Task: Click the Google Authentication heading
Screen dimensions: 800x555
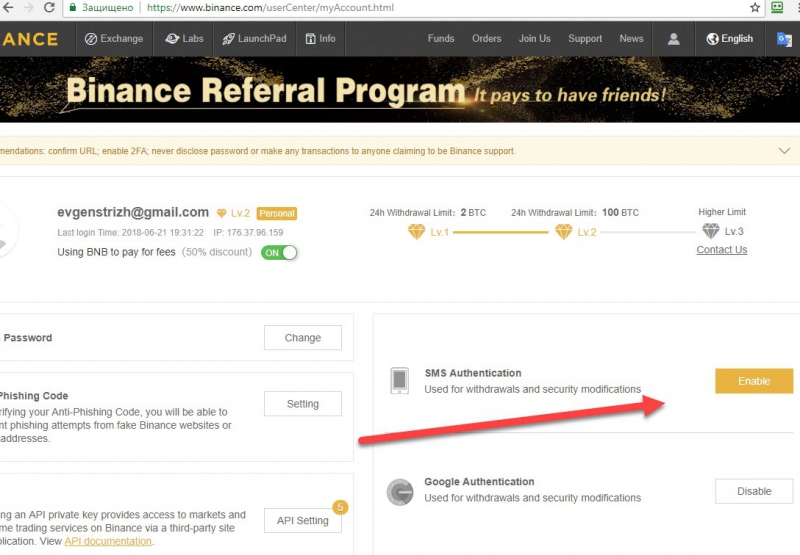Action: click(479, 482)
